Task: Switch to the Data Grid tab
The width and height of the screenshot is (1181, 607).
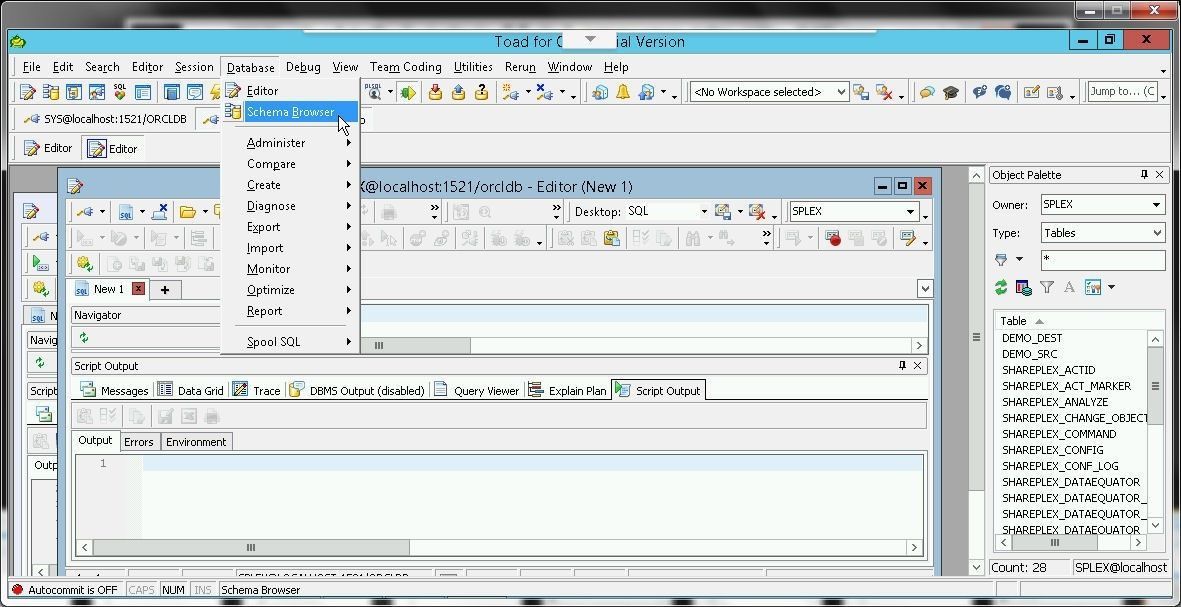Action: click(191, 390)
